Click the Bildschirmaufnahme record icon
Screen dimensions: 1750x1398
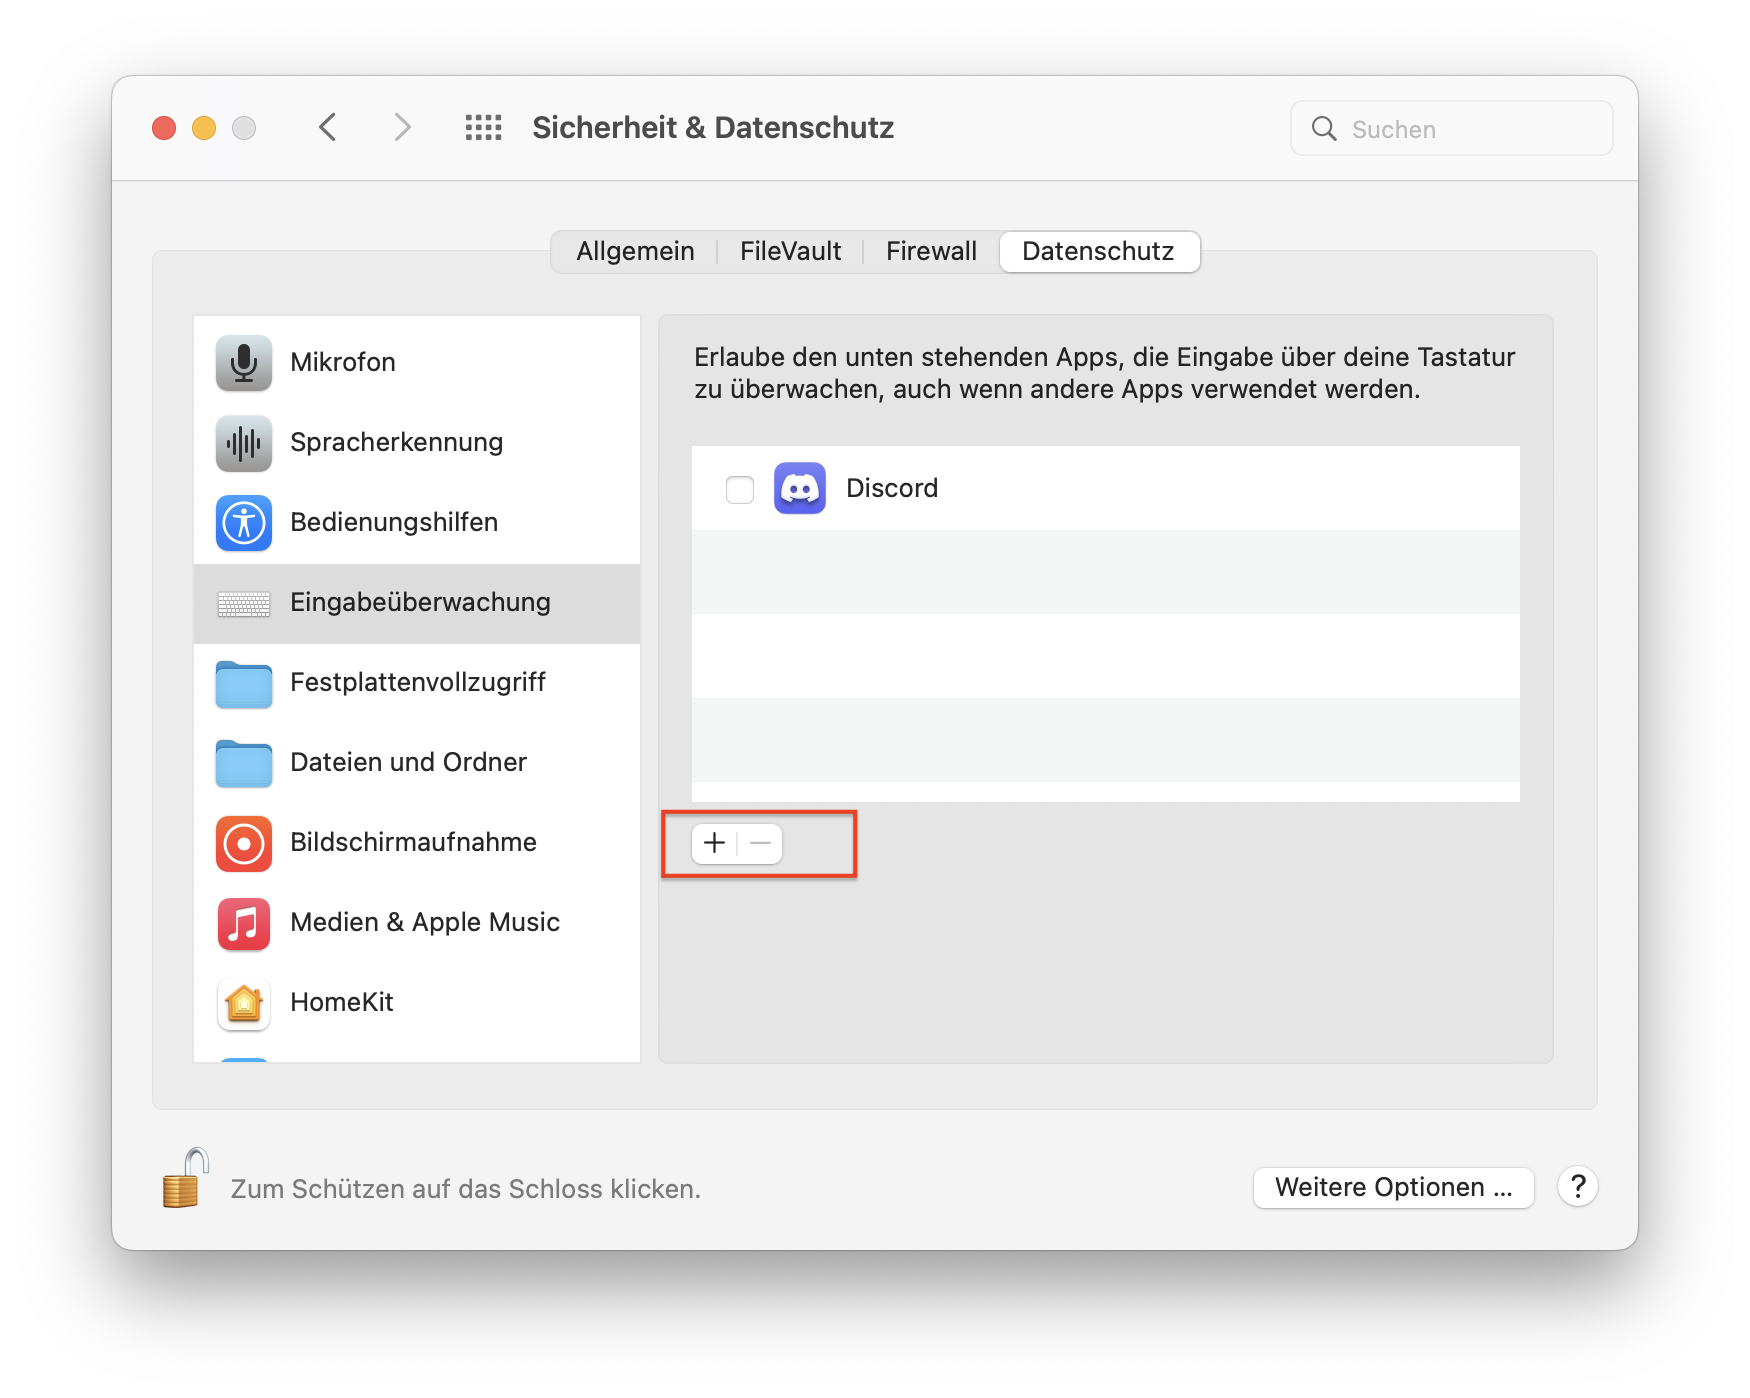point(243,843)
